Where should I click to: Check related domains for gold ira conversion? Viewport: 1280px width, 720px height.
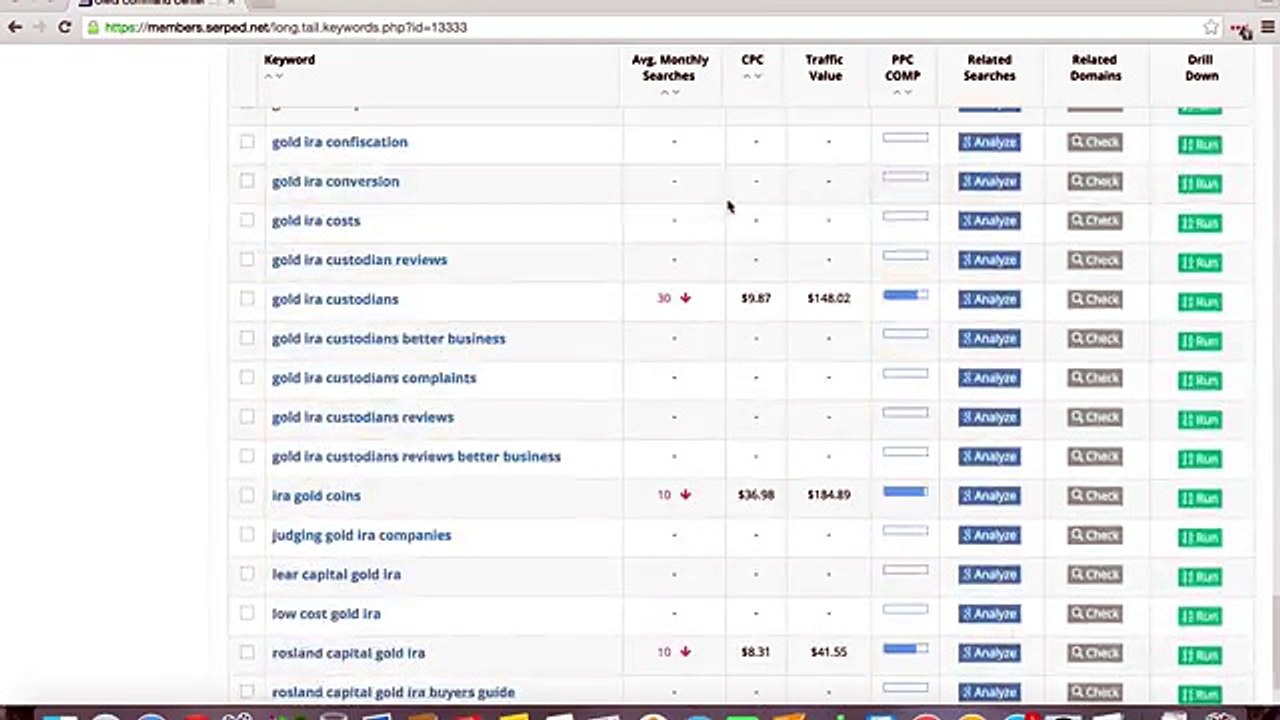click(x=1094, y=181)
